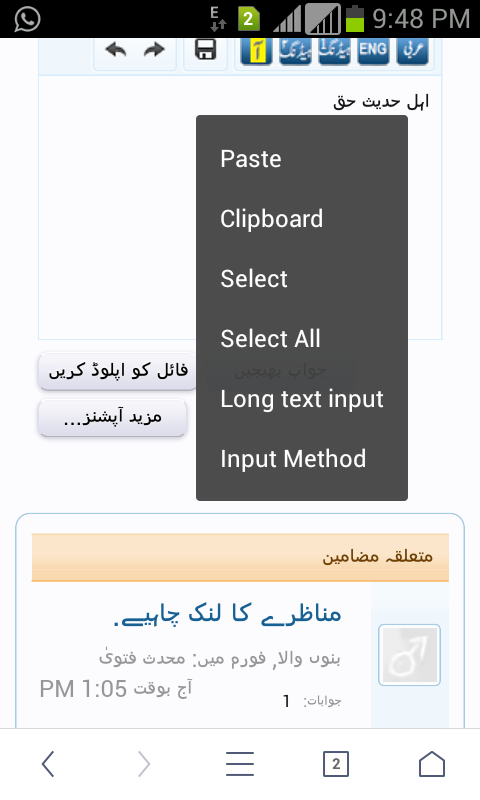Image resolution: width=480 pixels, height=800 pixels.
Task: Tap the user avatar thumbnail
Action: pyautogui.click(x=409, y=655)
